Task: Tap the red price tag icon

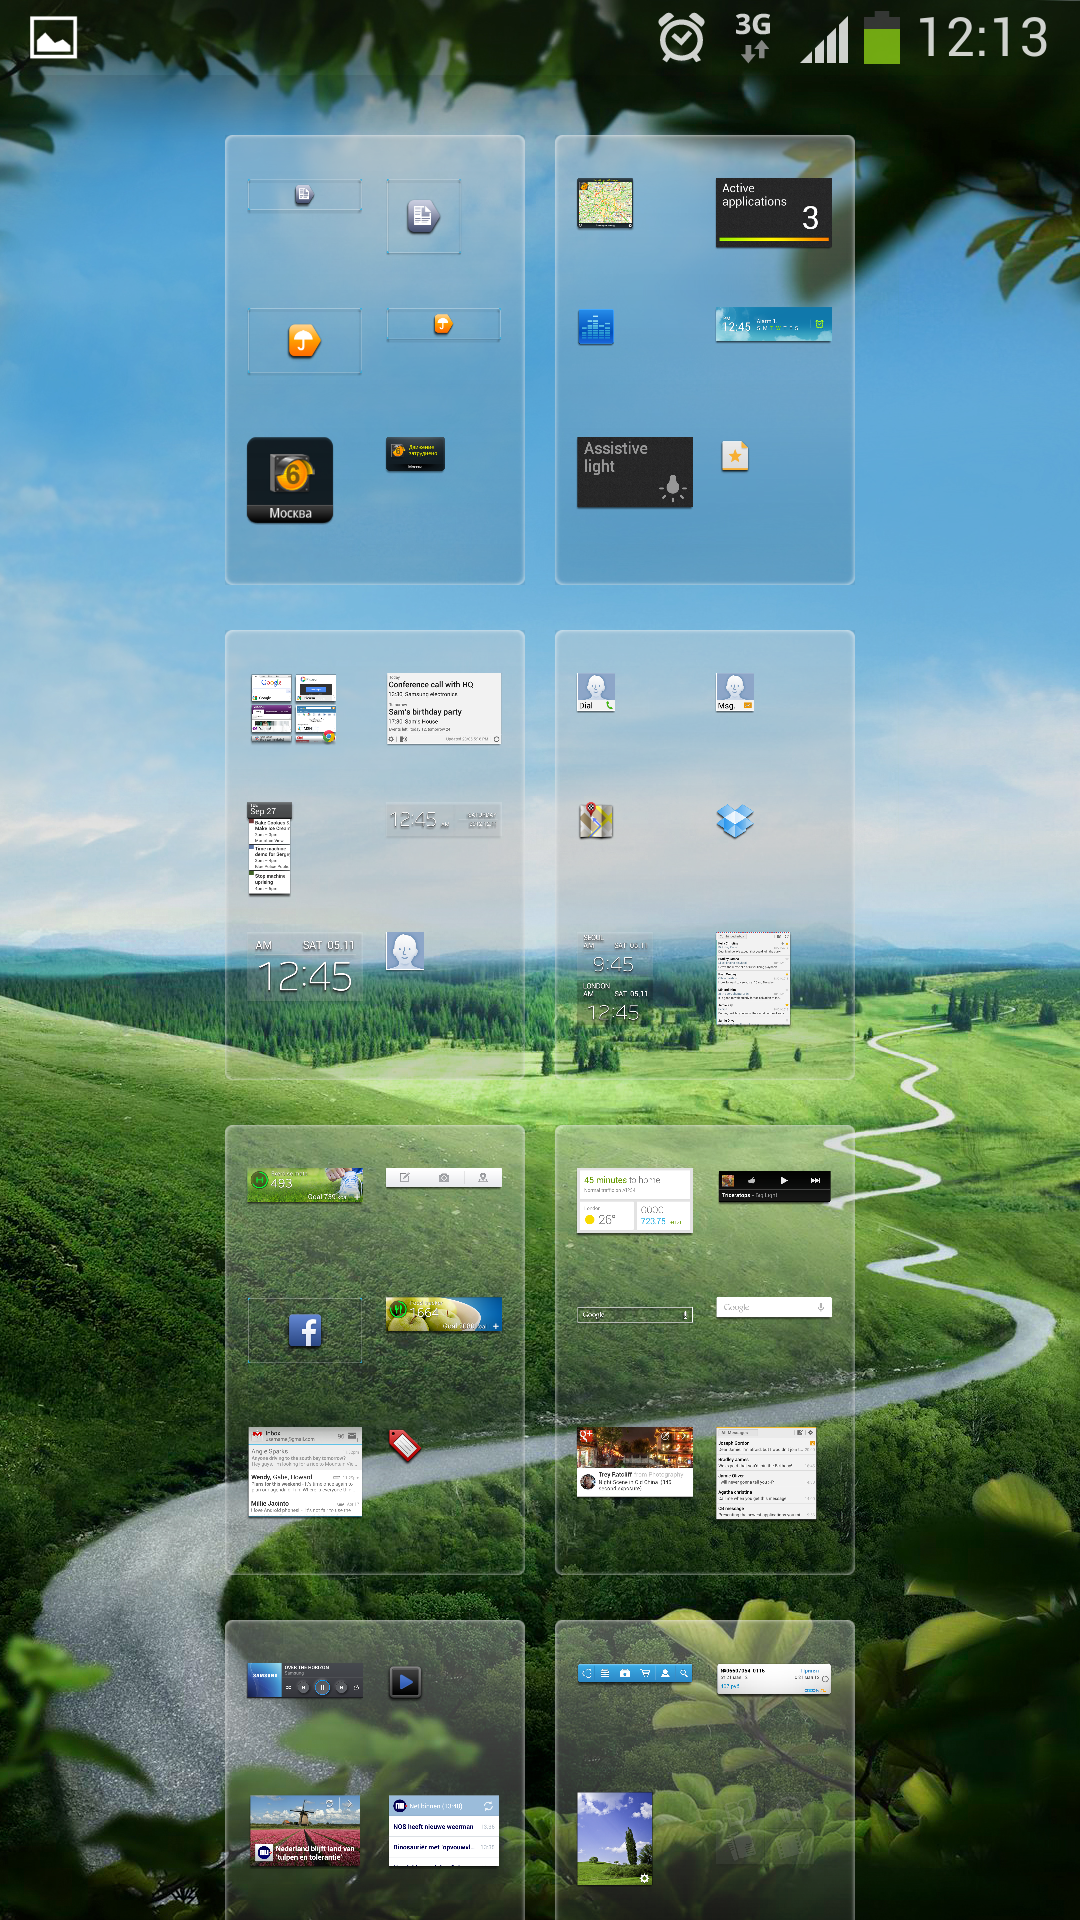Action: pos(404,1445)
